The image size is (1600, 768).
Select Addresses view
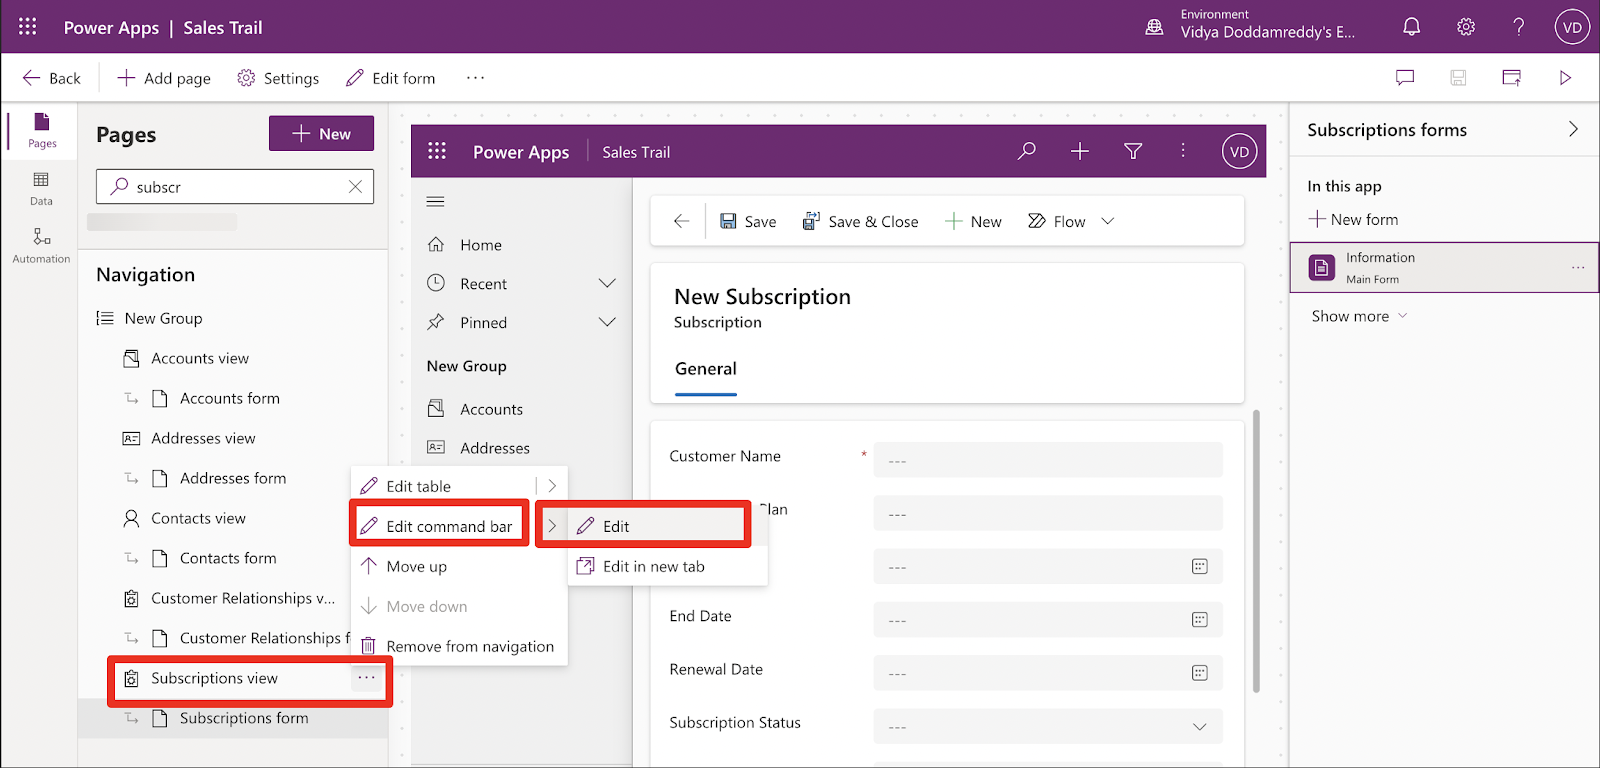pos(203,438)
